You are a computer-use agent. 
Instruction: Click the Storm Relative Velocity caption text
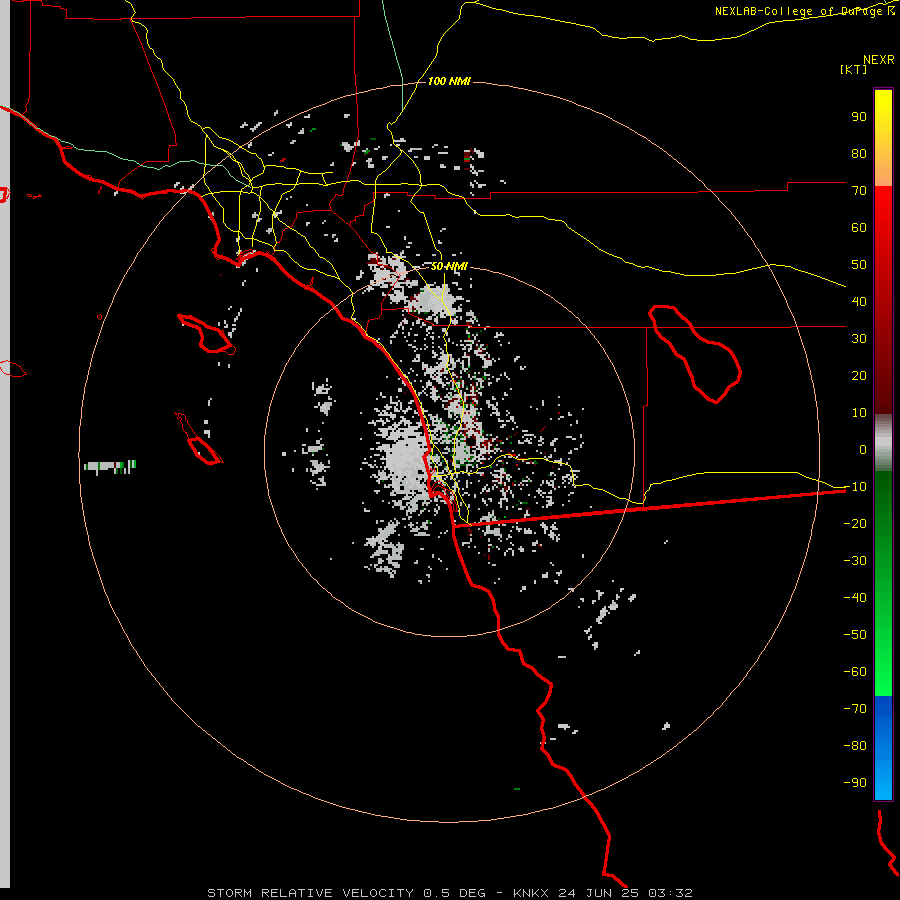click(449, 893)
